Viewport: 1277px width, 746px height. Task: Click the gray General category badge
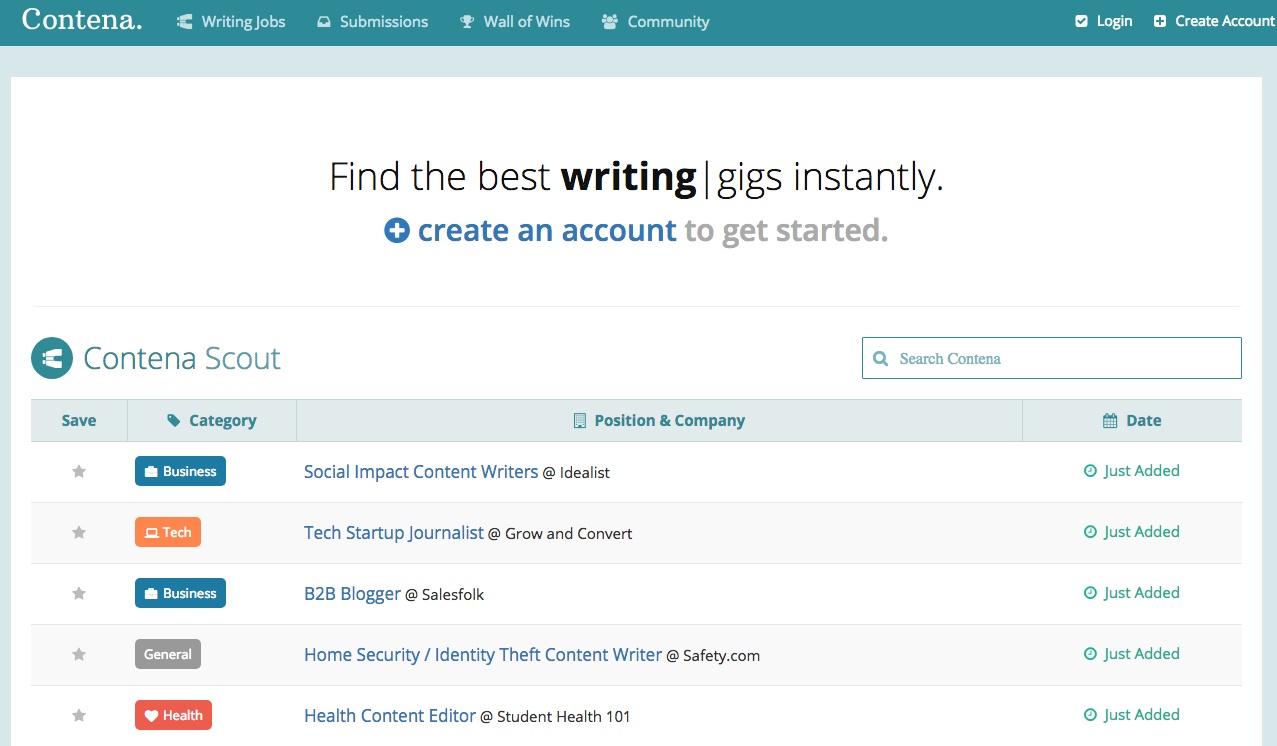coord(168,654)
